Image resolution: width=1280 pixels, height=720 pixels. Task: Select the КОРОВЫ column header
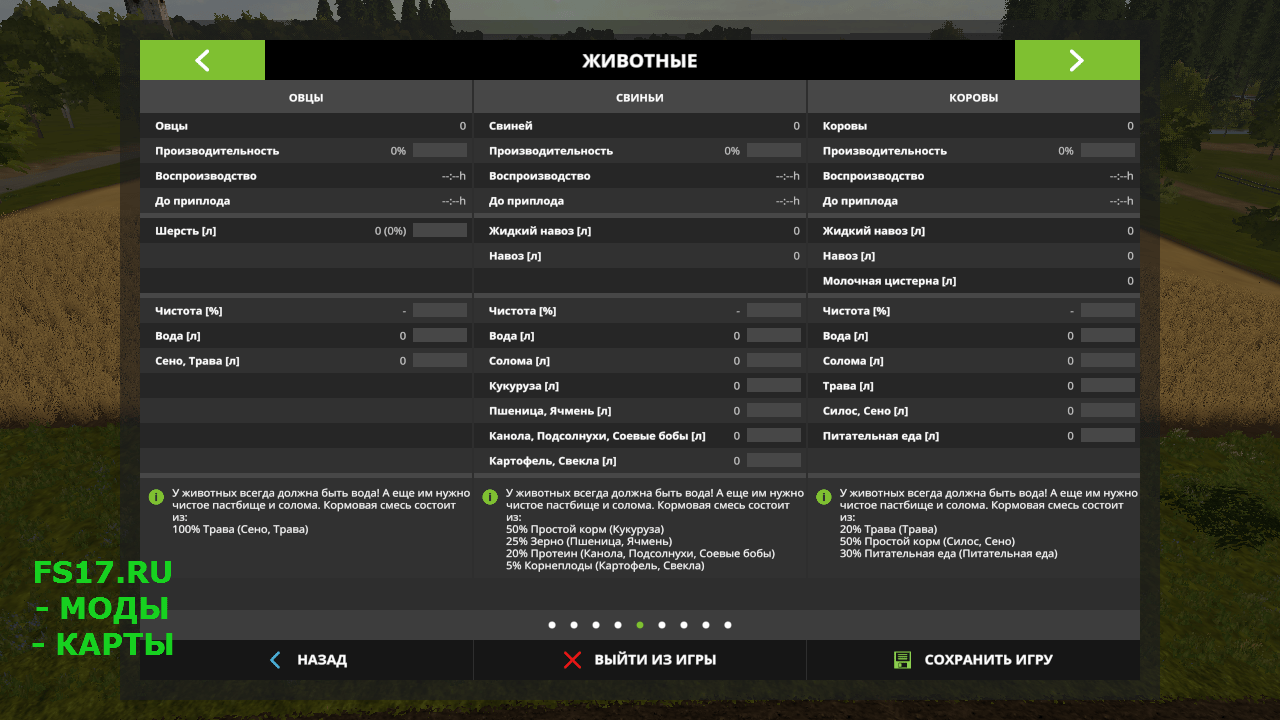pyautogui.click(x=974, y=98)
